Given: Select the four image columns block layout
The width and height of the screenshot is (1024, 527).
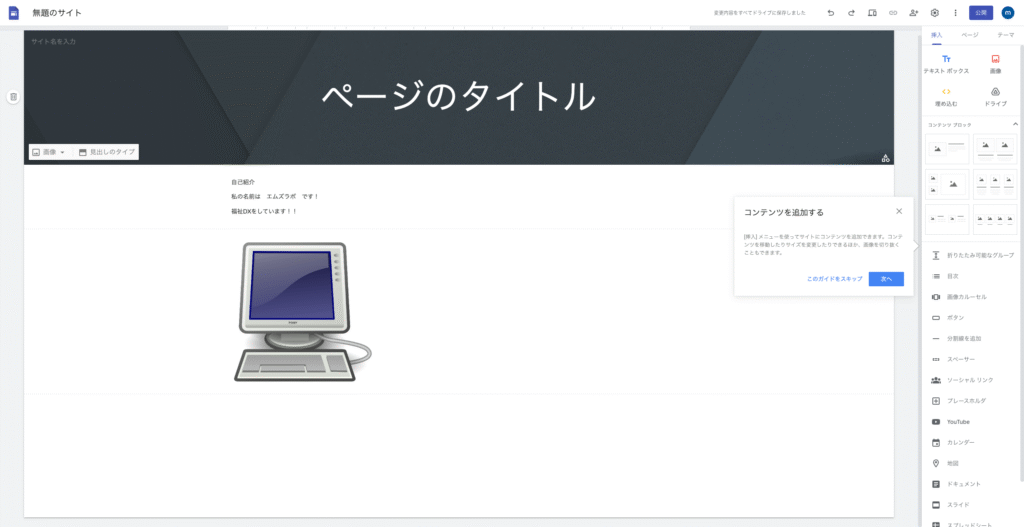Looking at the screenshot, I should click(995, 219).
